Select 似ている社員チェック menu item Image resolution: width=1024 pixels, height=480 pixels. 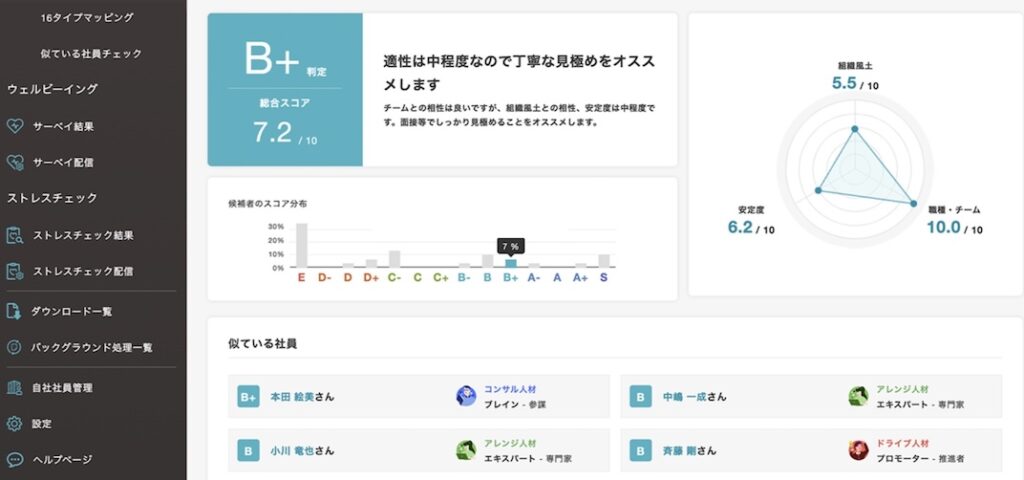[91, 53]
